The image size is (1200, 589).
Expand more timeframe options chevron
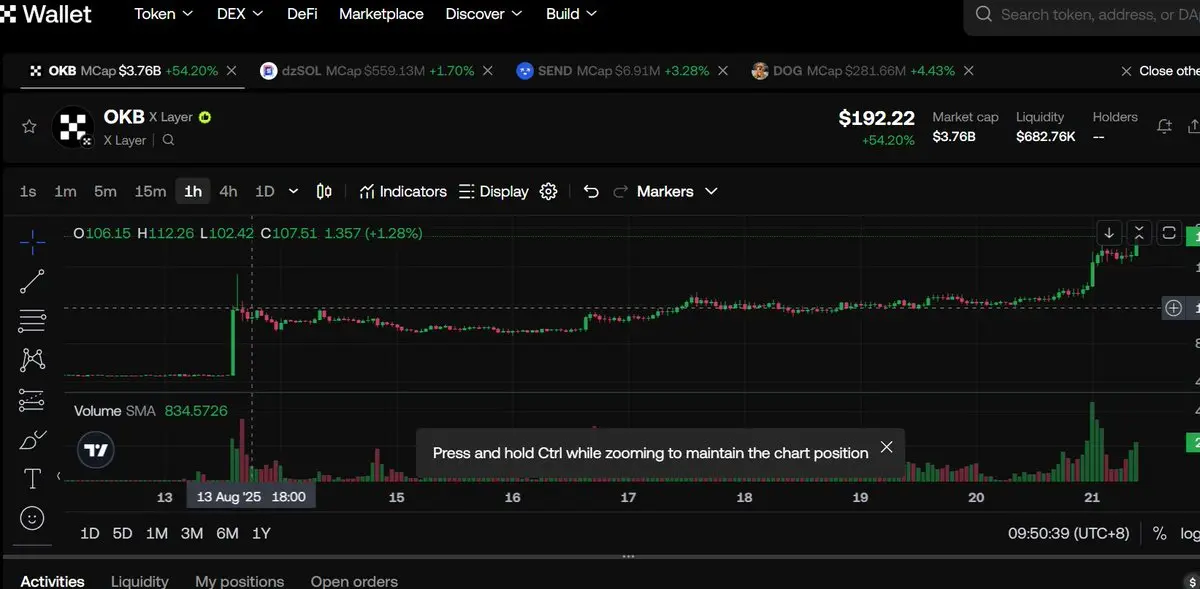point(293,191)
